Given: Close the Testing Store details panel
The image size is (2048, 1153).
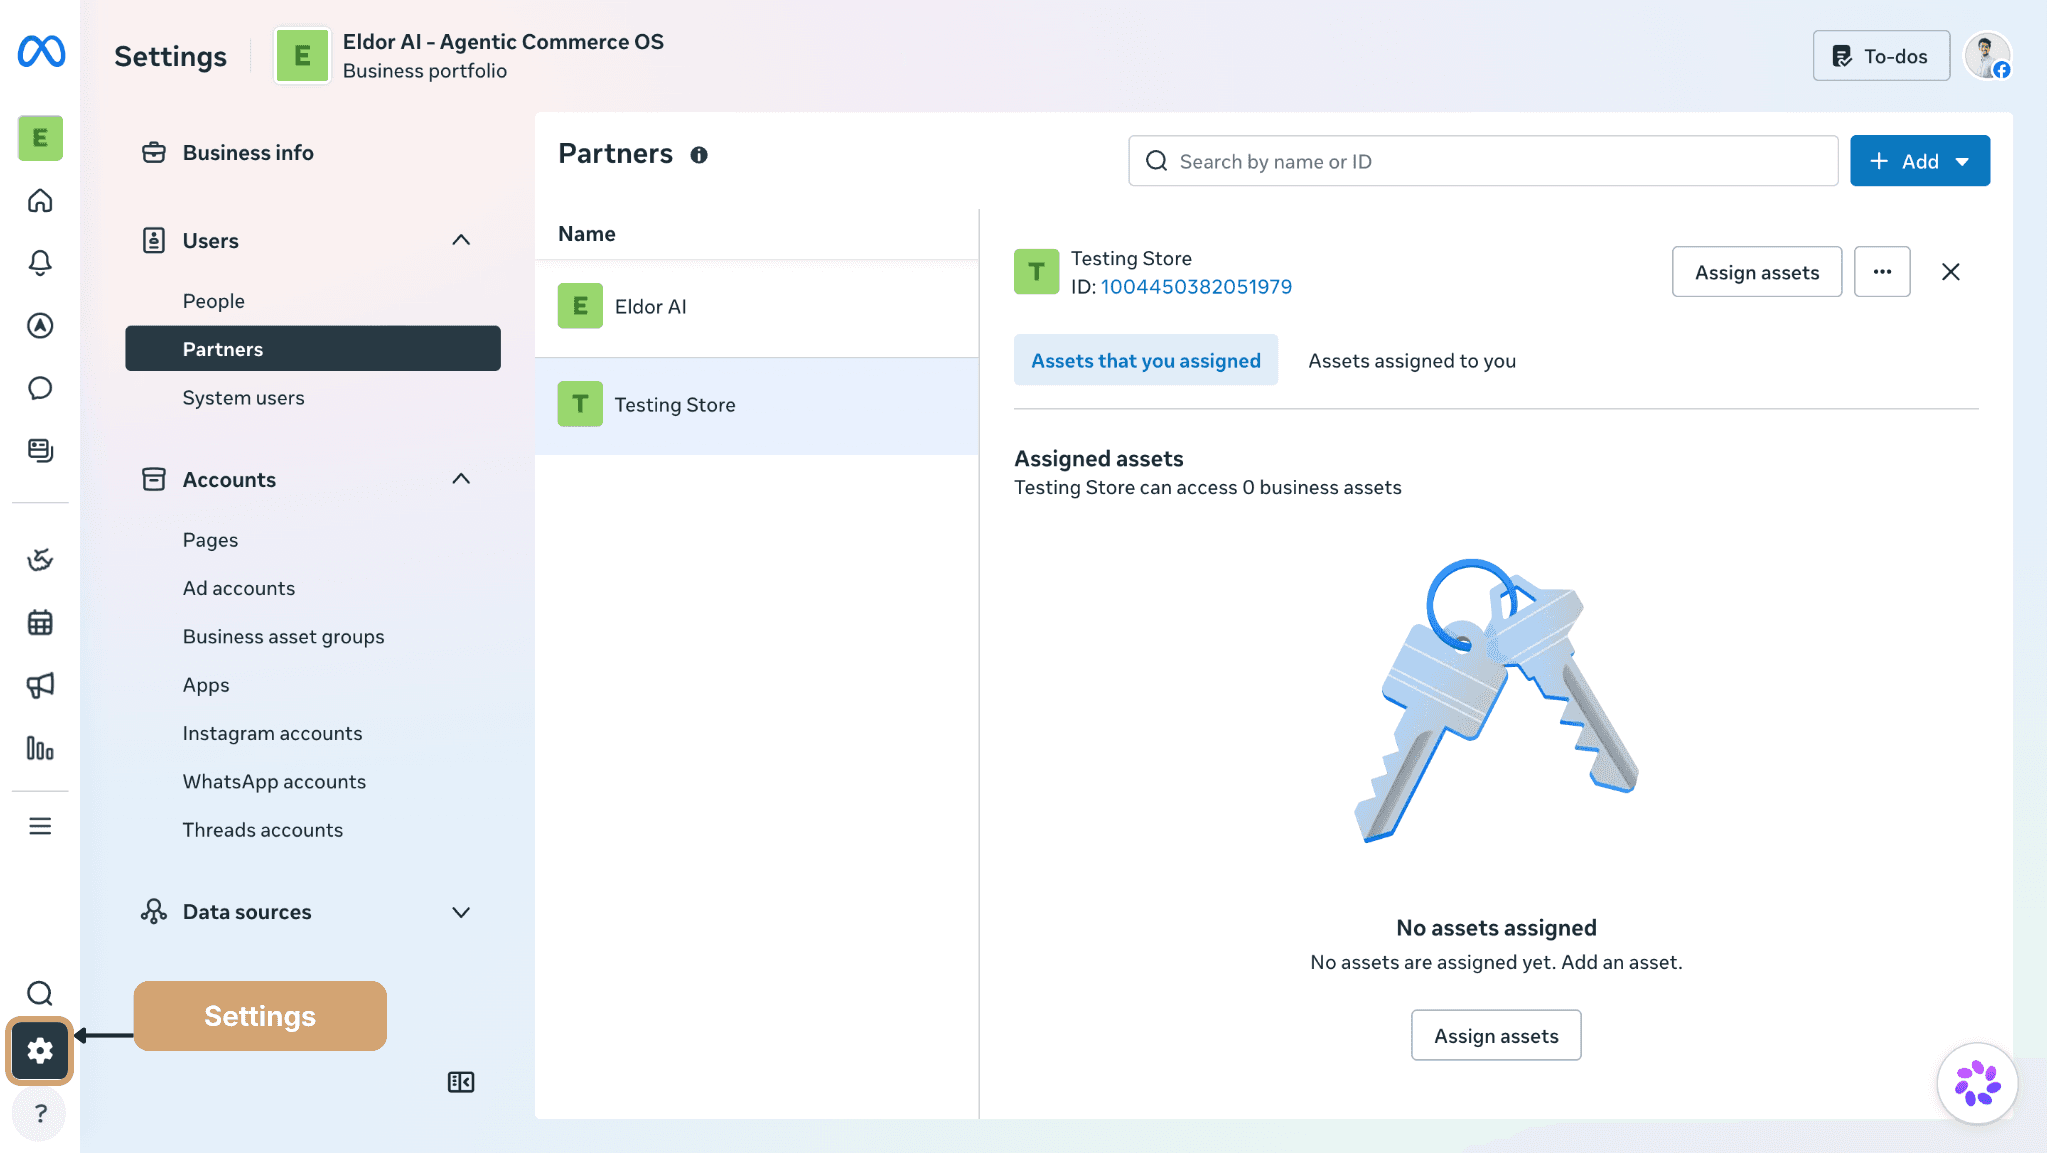Looking at the screenshot, I should 1950,272.
